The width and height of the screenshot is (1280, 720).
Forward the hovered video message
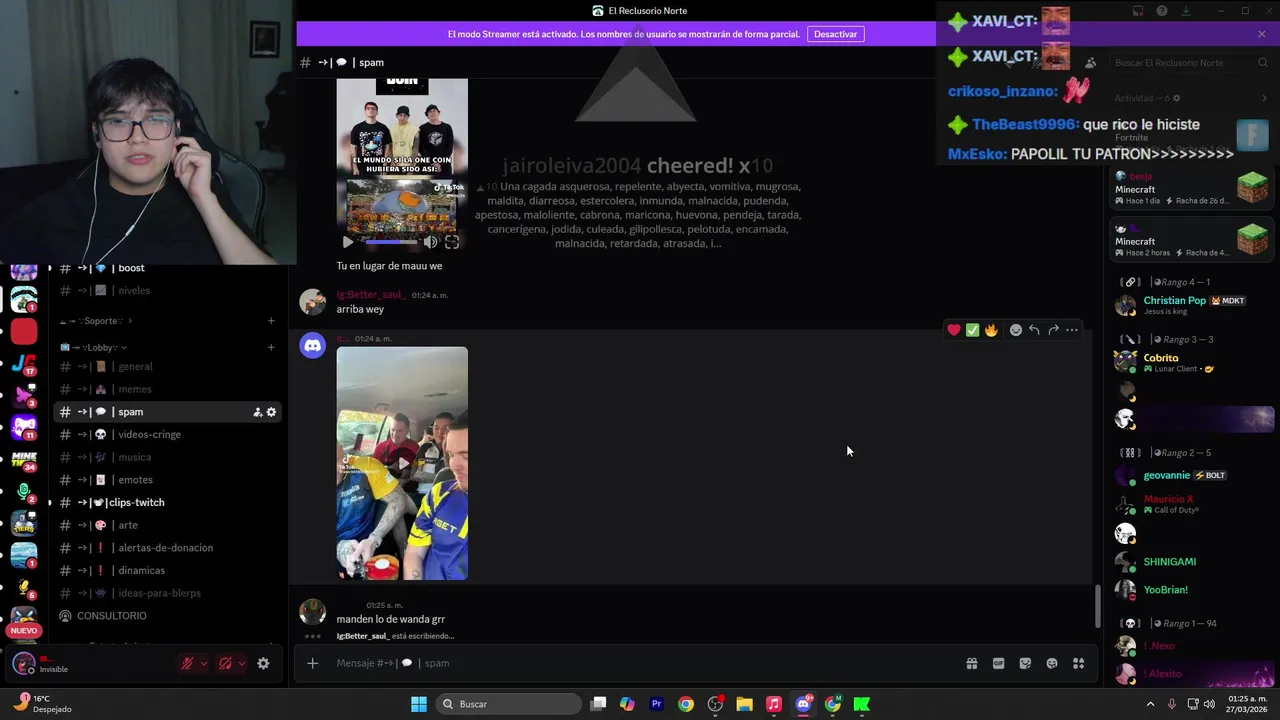pyautogui.click(x=1053, y=330)
